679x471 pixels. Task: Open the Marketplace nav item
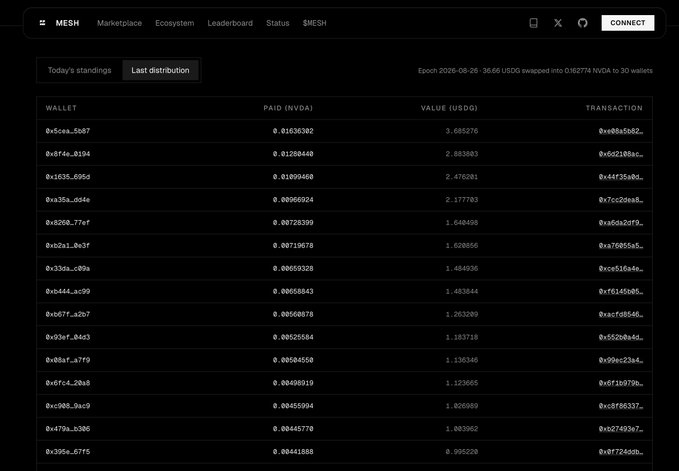point(120,23)
